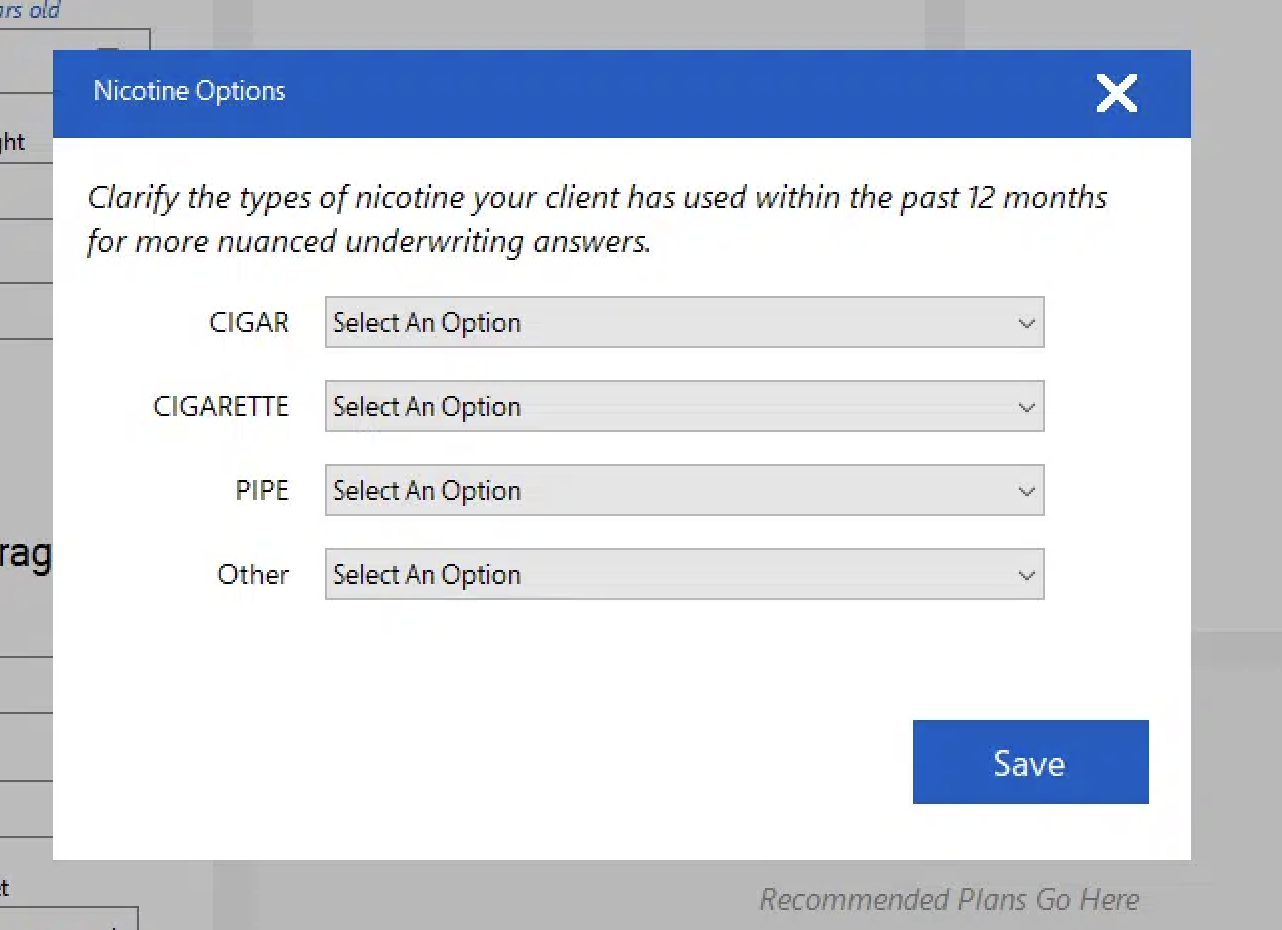Click the Select An Option text for PIPE
This screenshot has height=930, width=1282.
(x=427, y=491)
